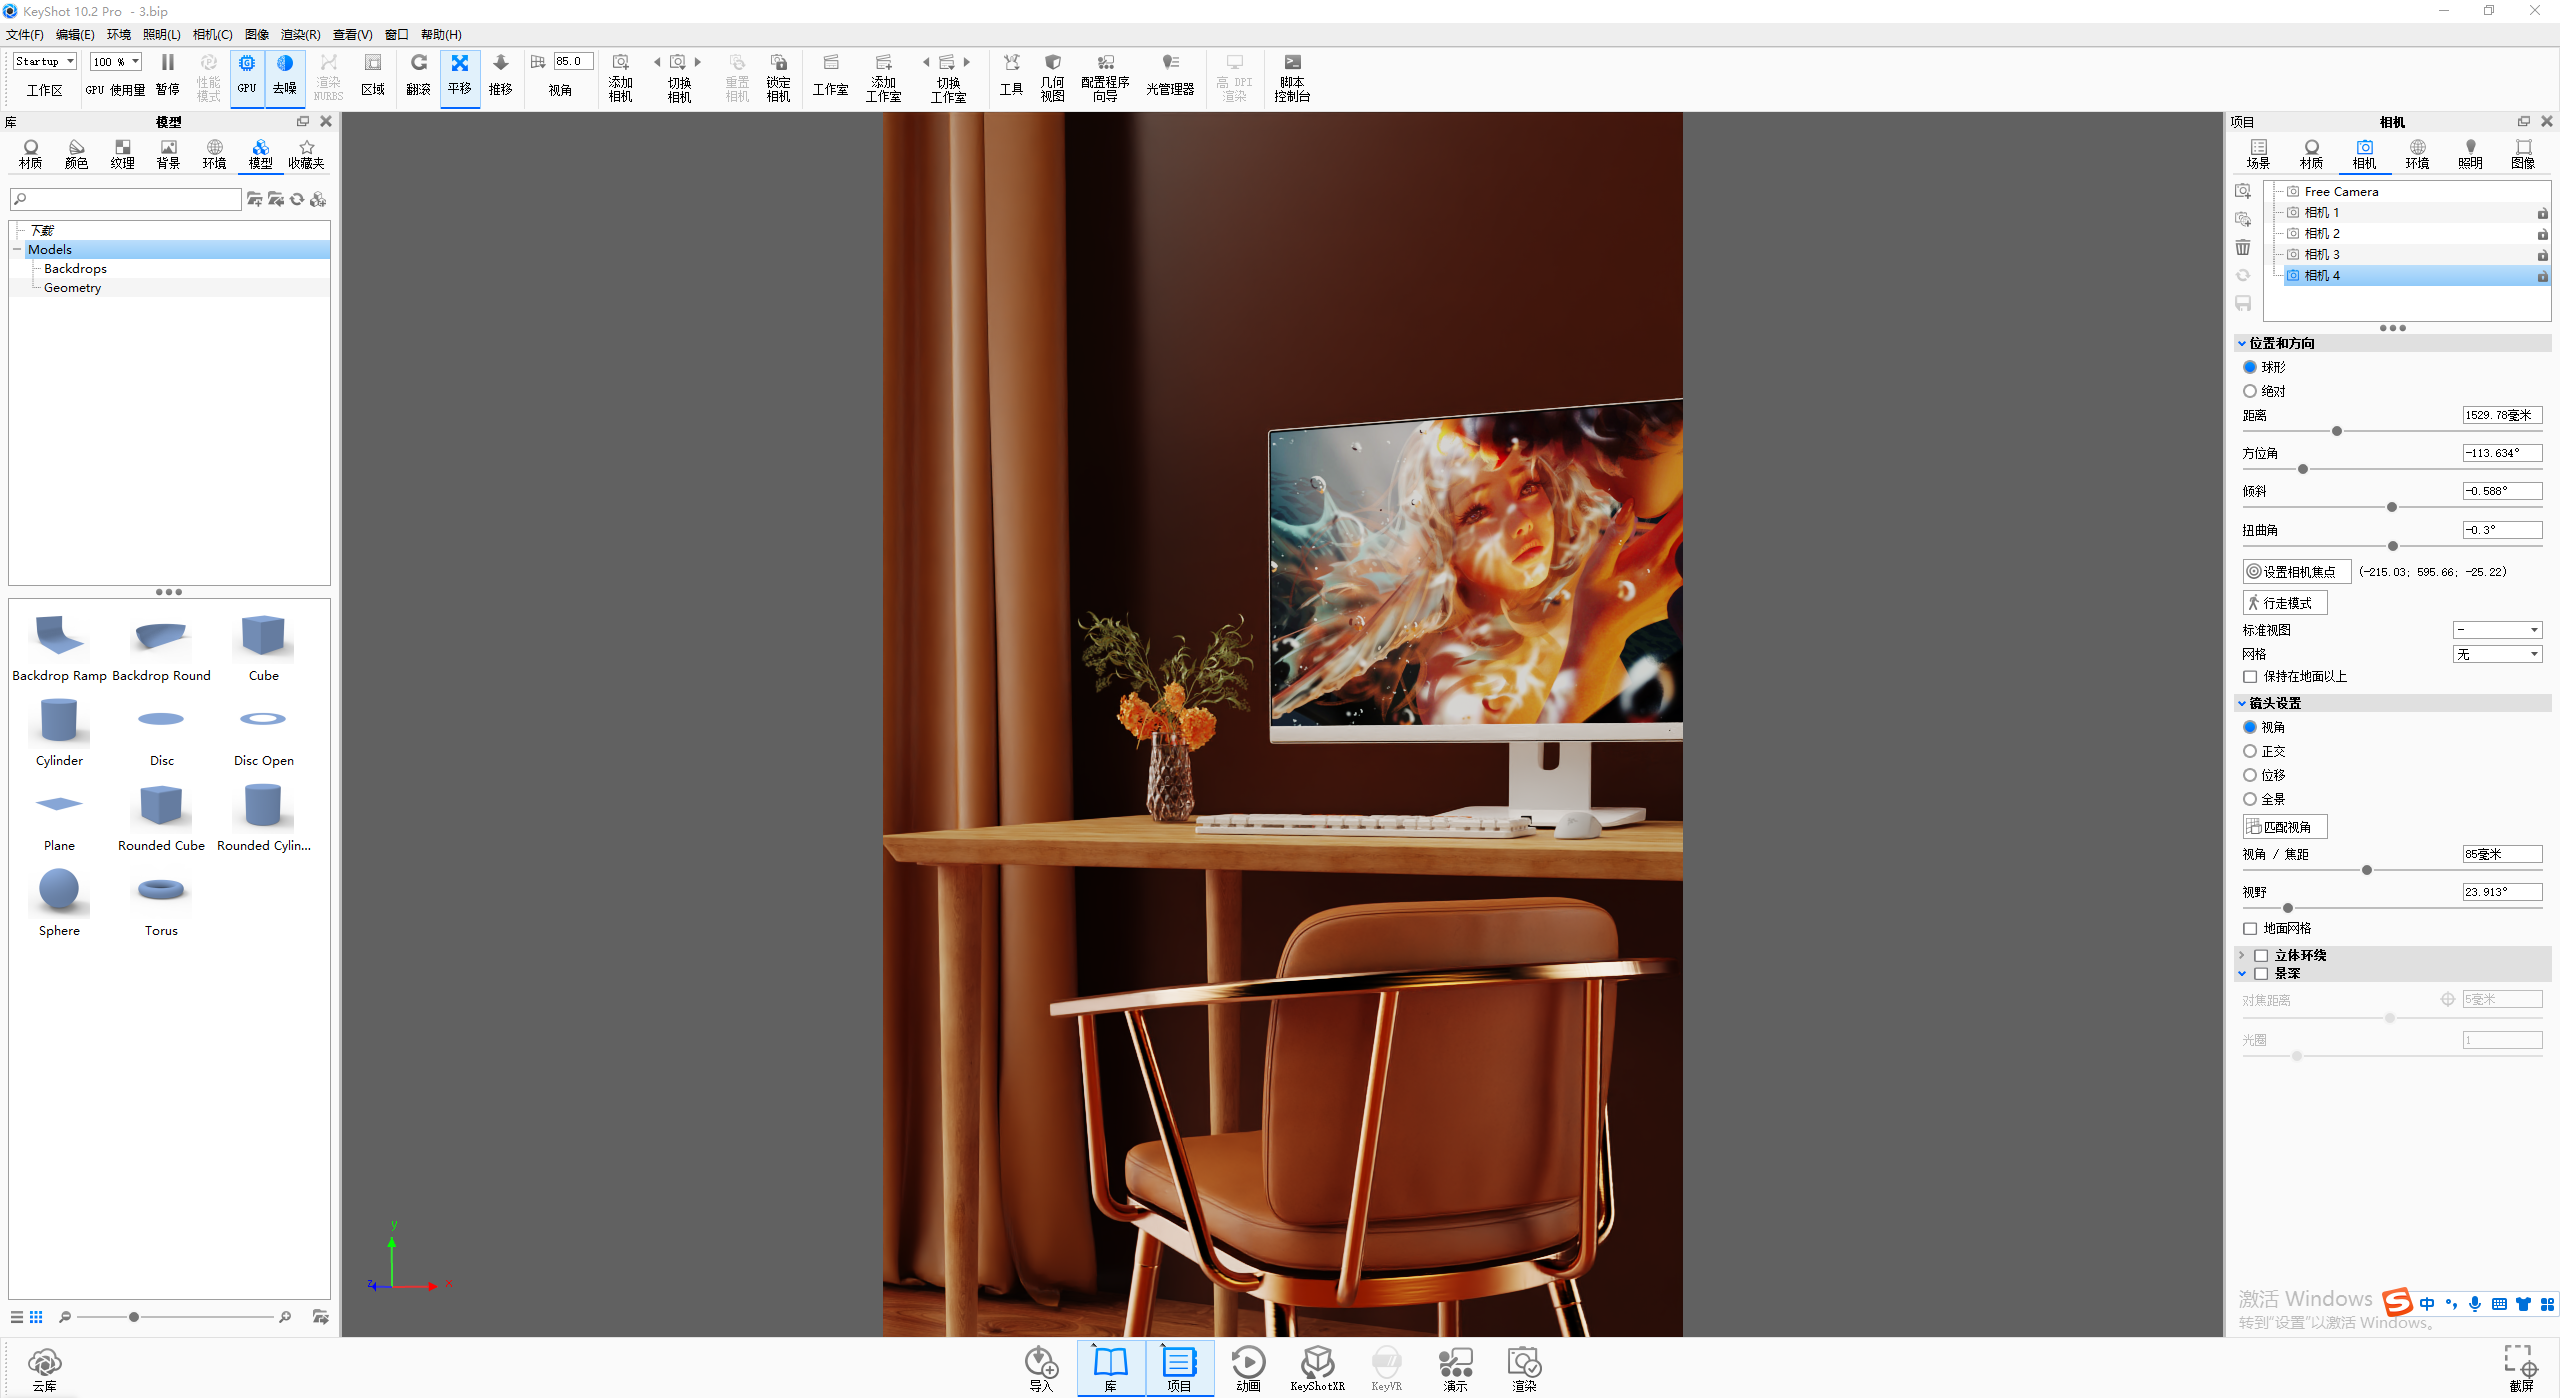Select the 全景 panorama lens radio

[2250, 799]
